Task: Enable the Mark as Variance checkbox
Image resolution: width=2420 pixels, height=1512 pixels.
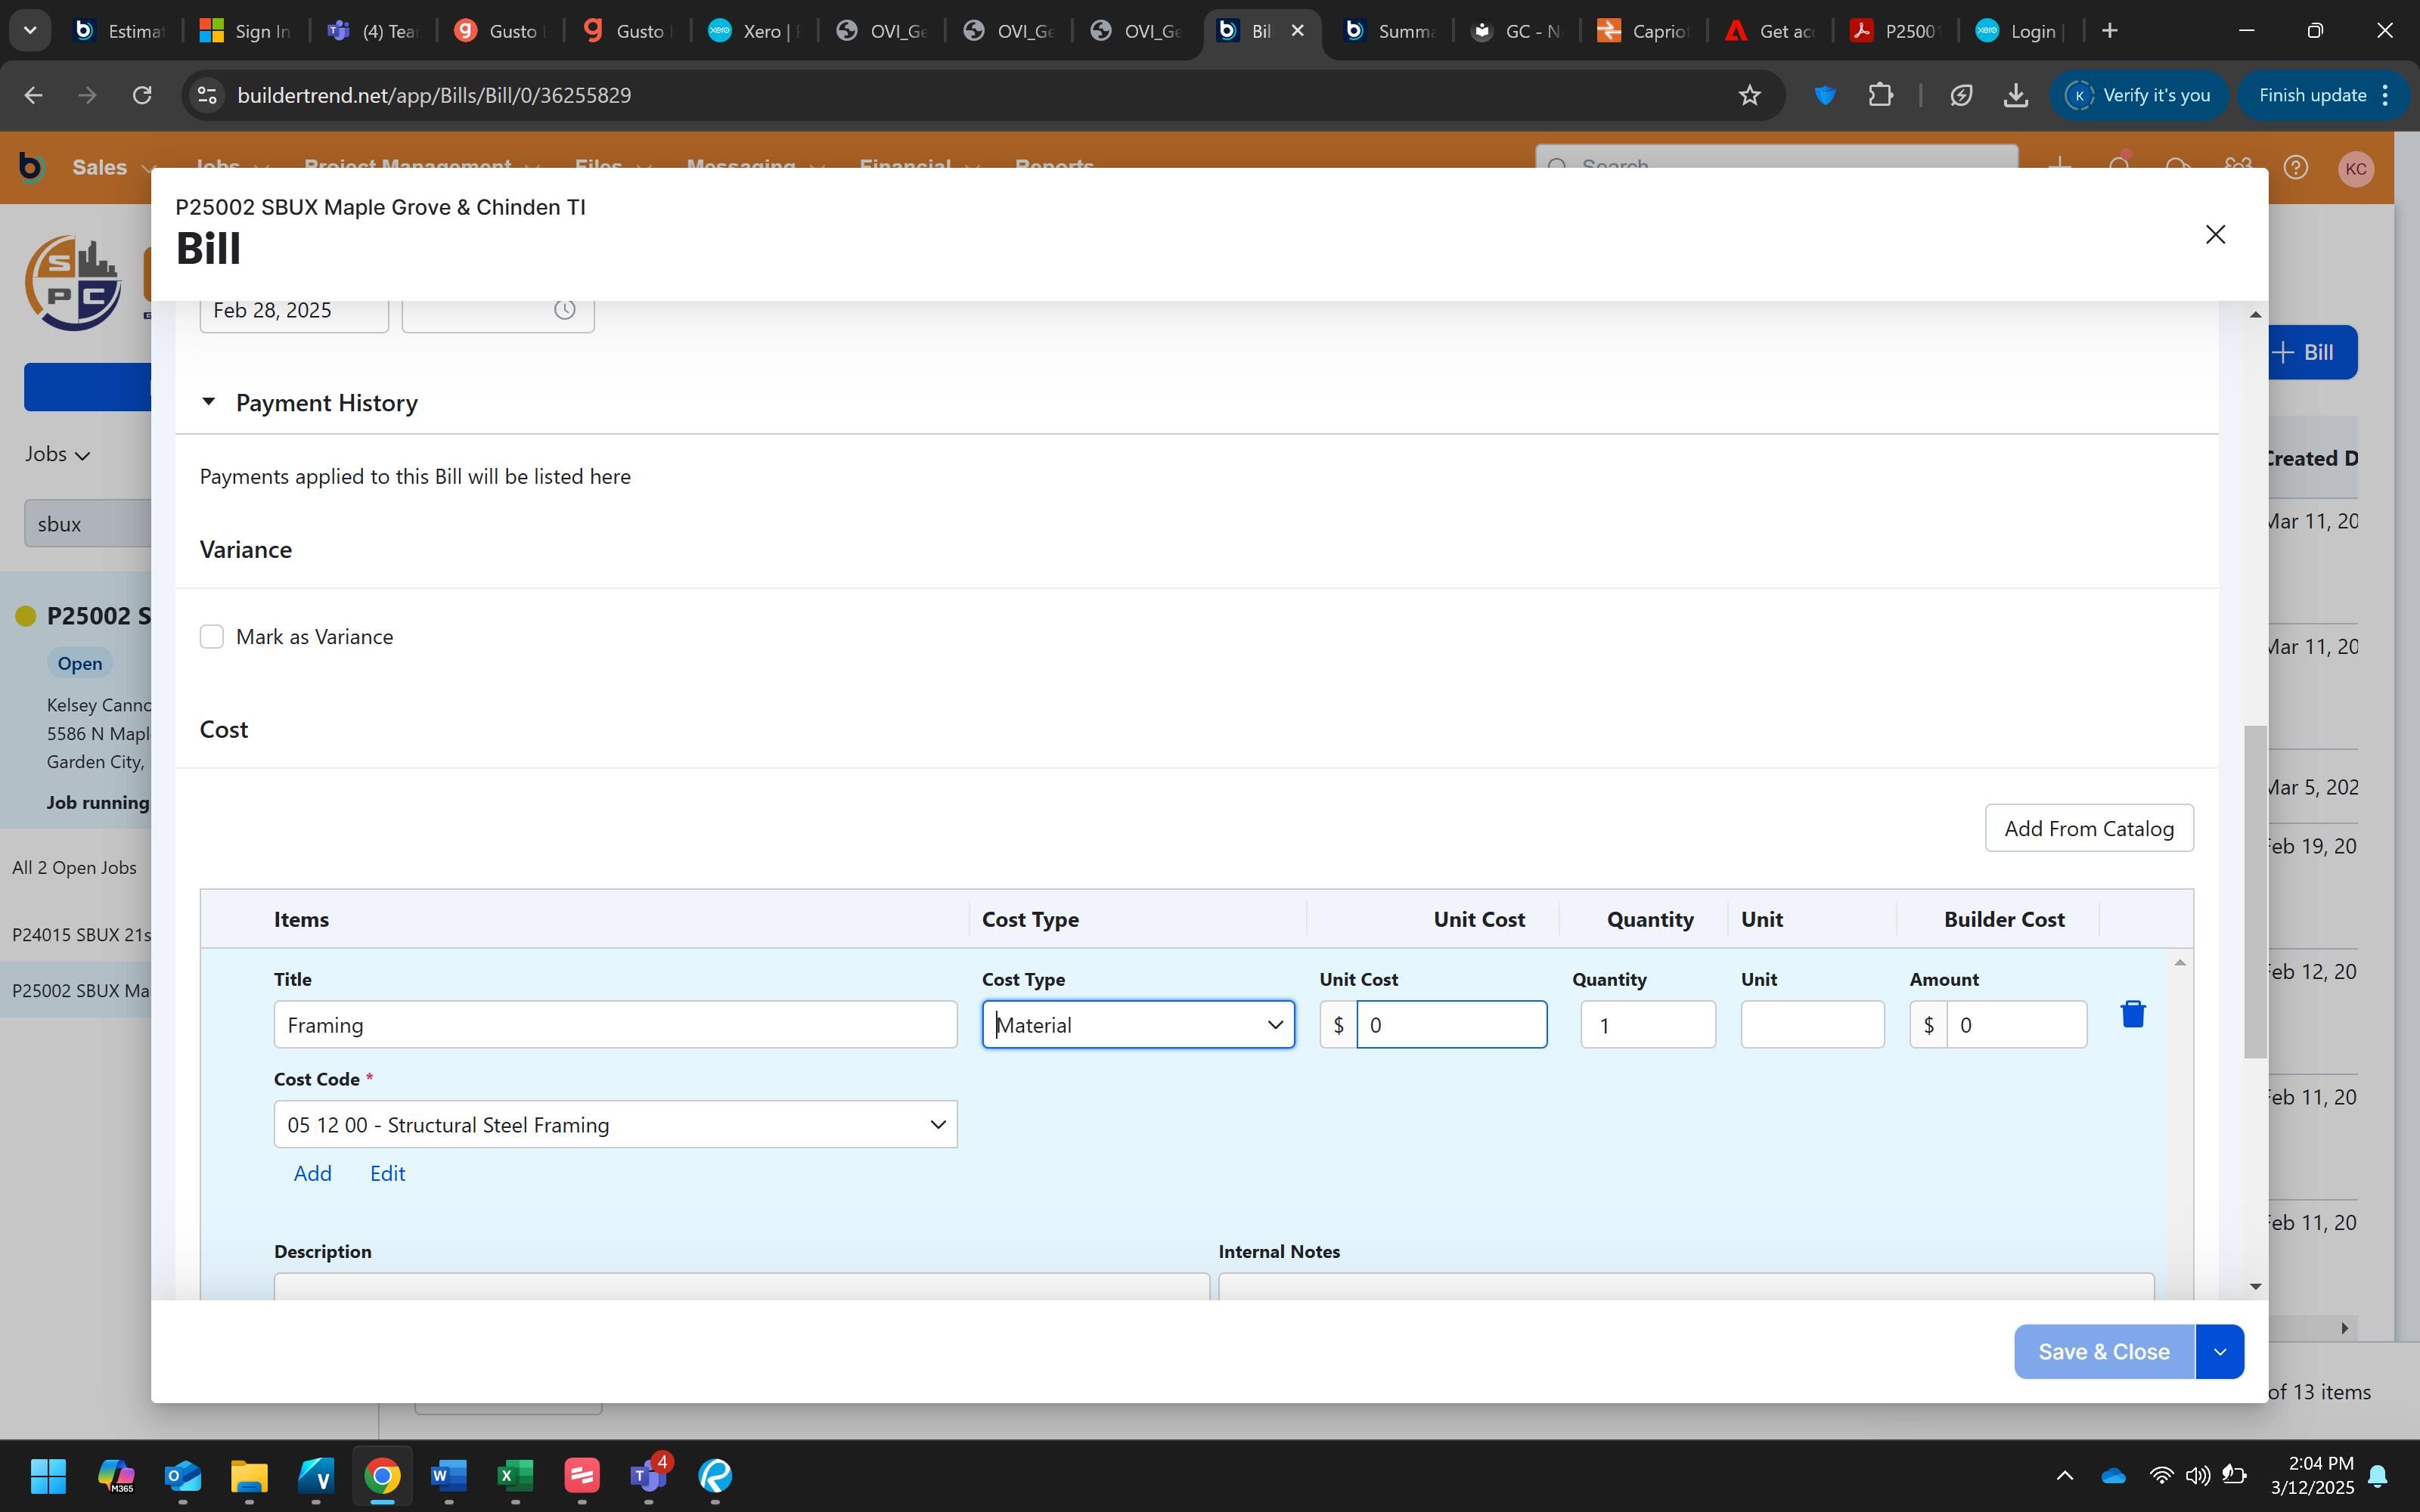Action: (211, 637)
